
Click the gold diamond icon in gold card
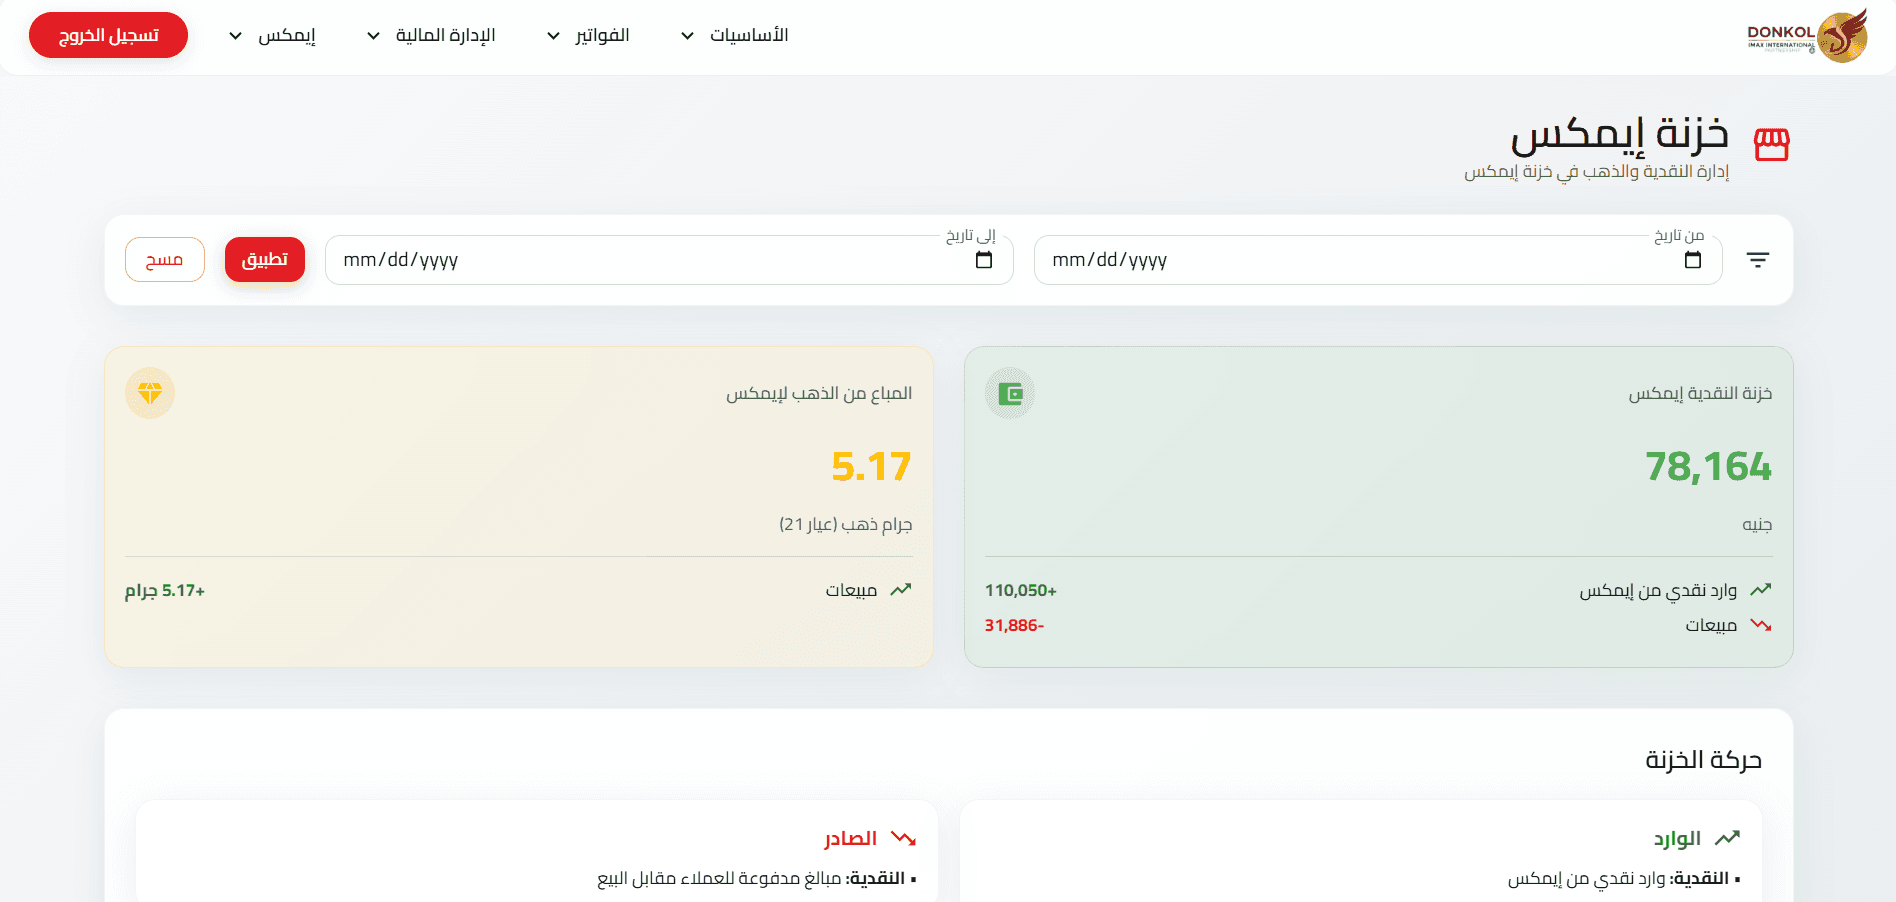pos(150,394)
